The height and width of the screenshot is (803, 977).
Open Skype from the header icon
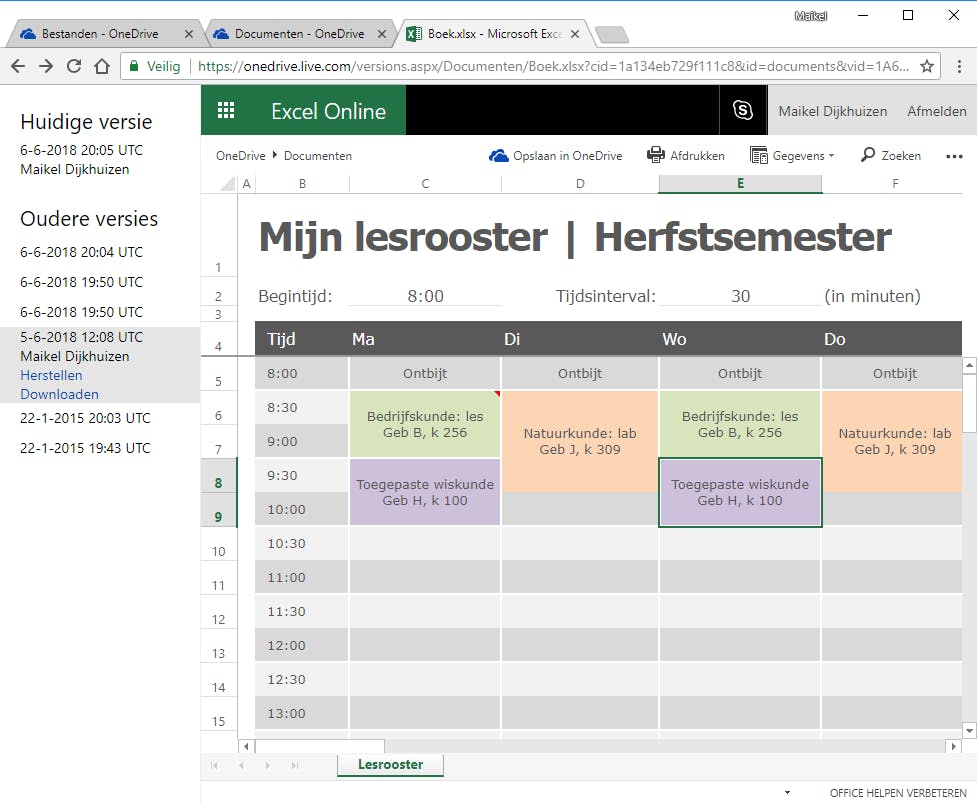743,110
